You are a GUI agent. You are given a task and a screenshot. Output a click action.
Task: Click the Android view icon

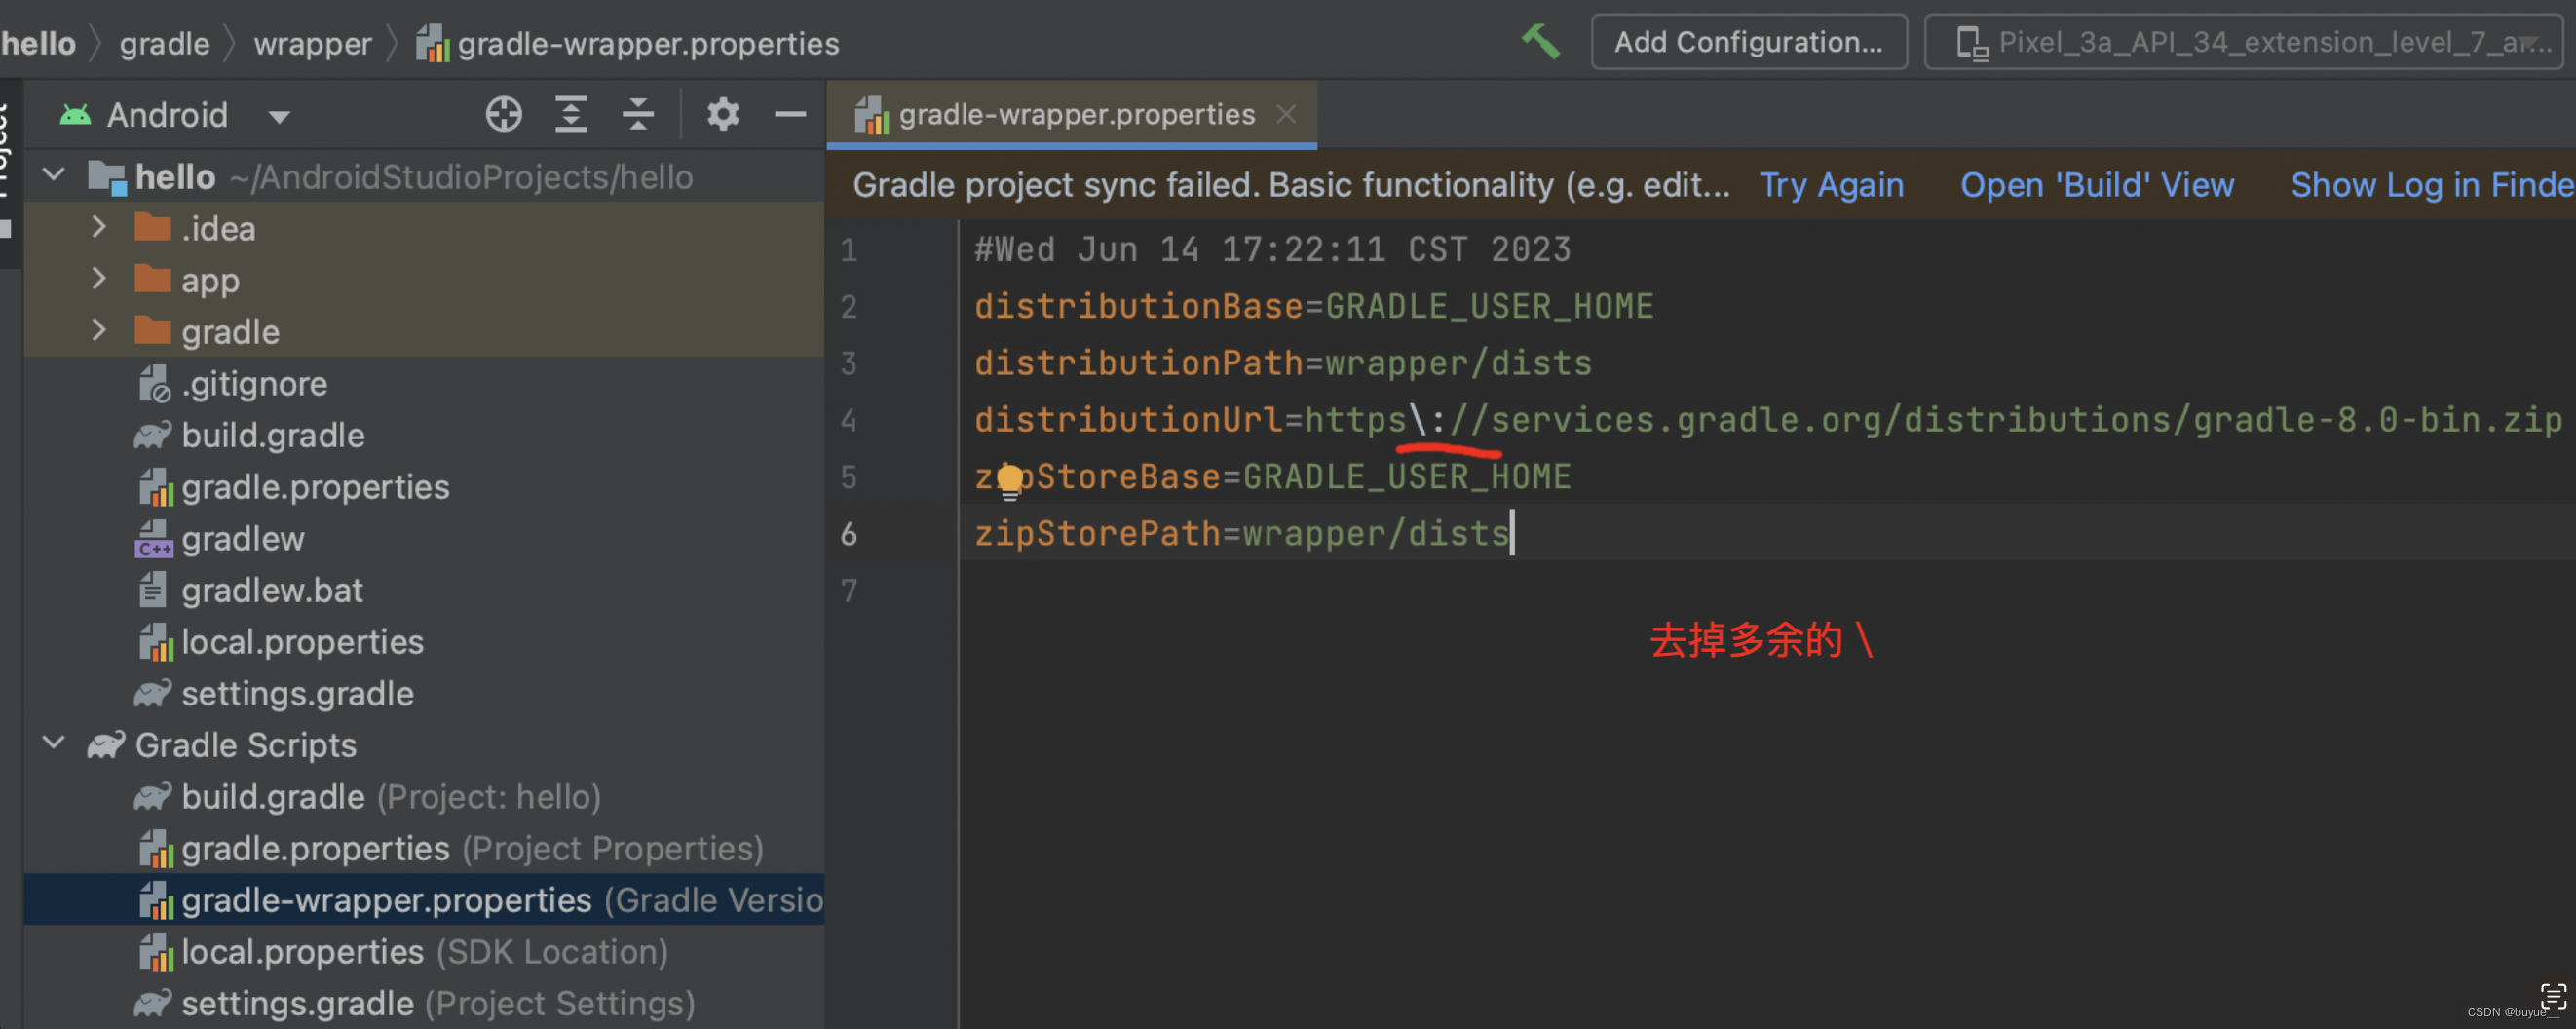click(x=75, y=115)
